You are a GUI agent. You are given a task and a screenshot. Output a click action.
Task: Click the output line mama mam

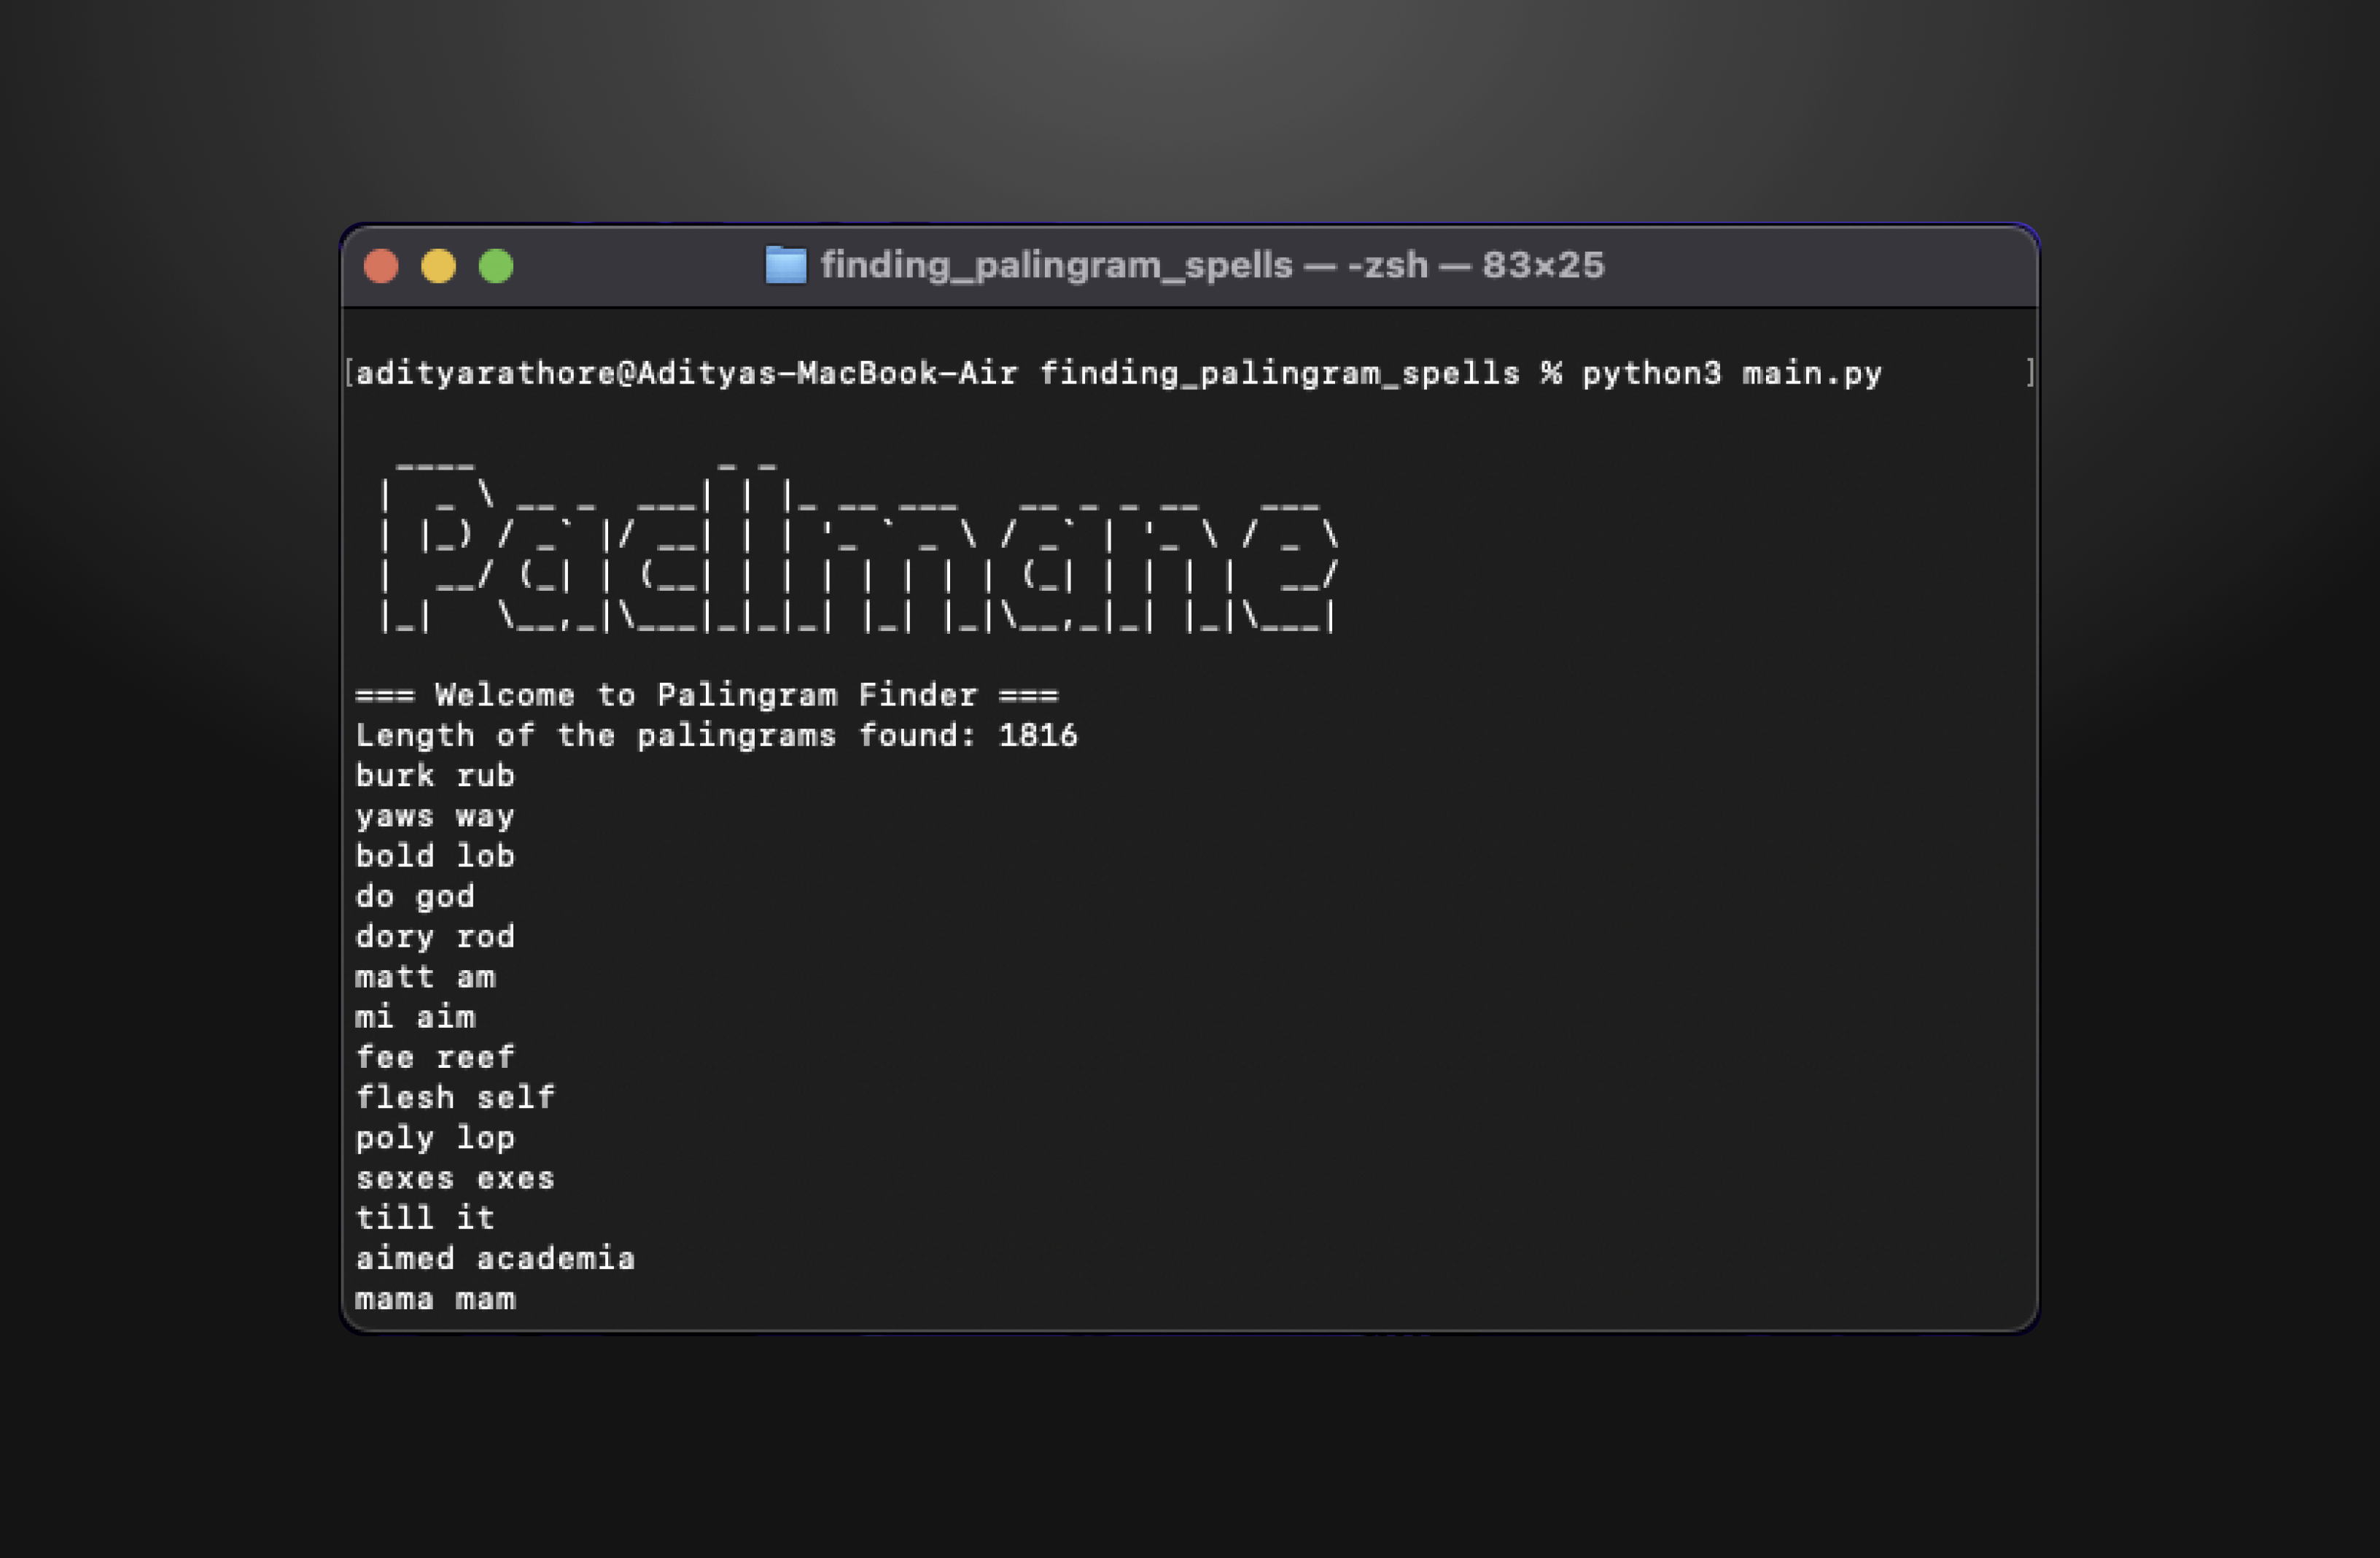[435, 1299]
